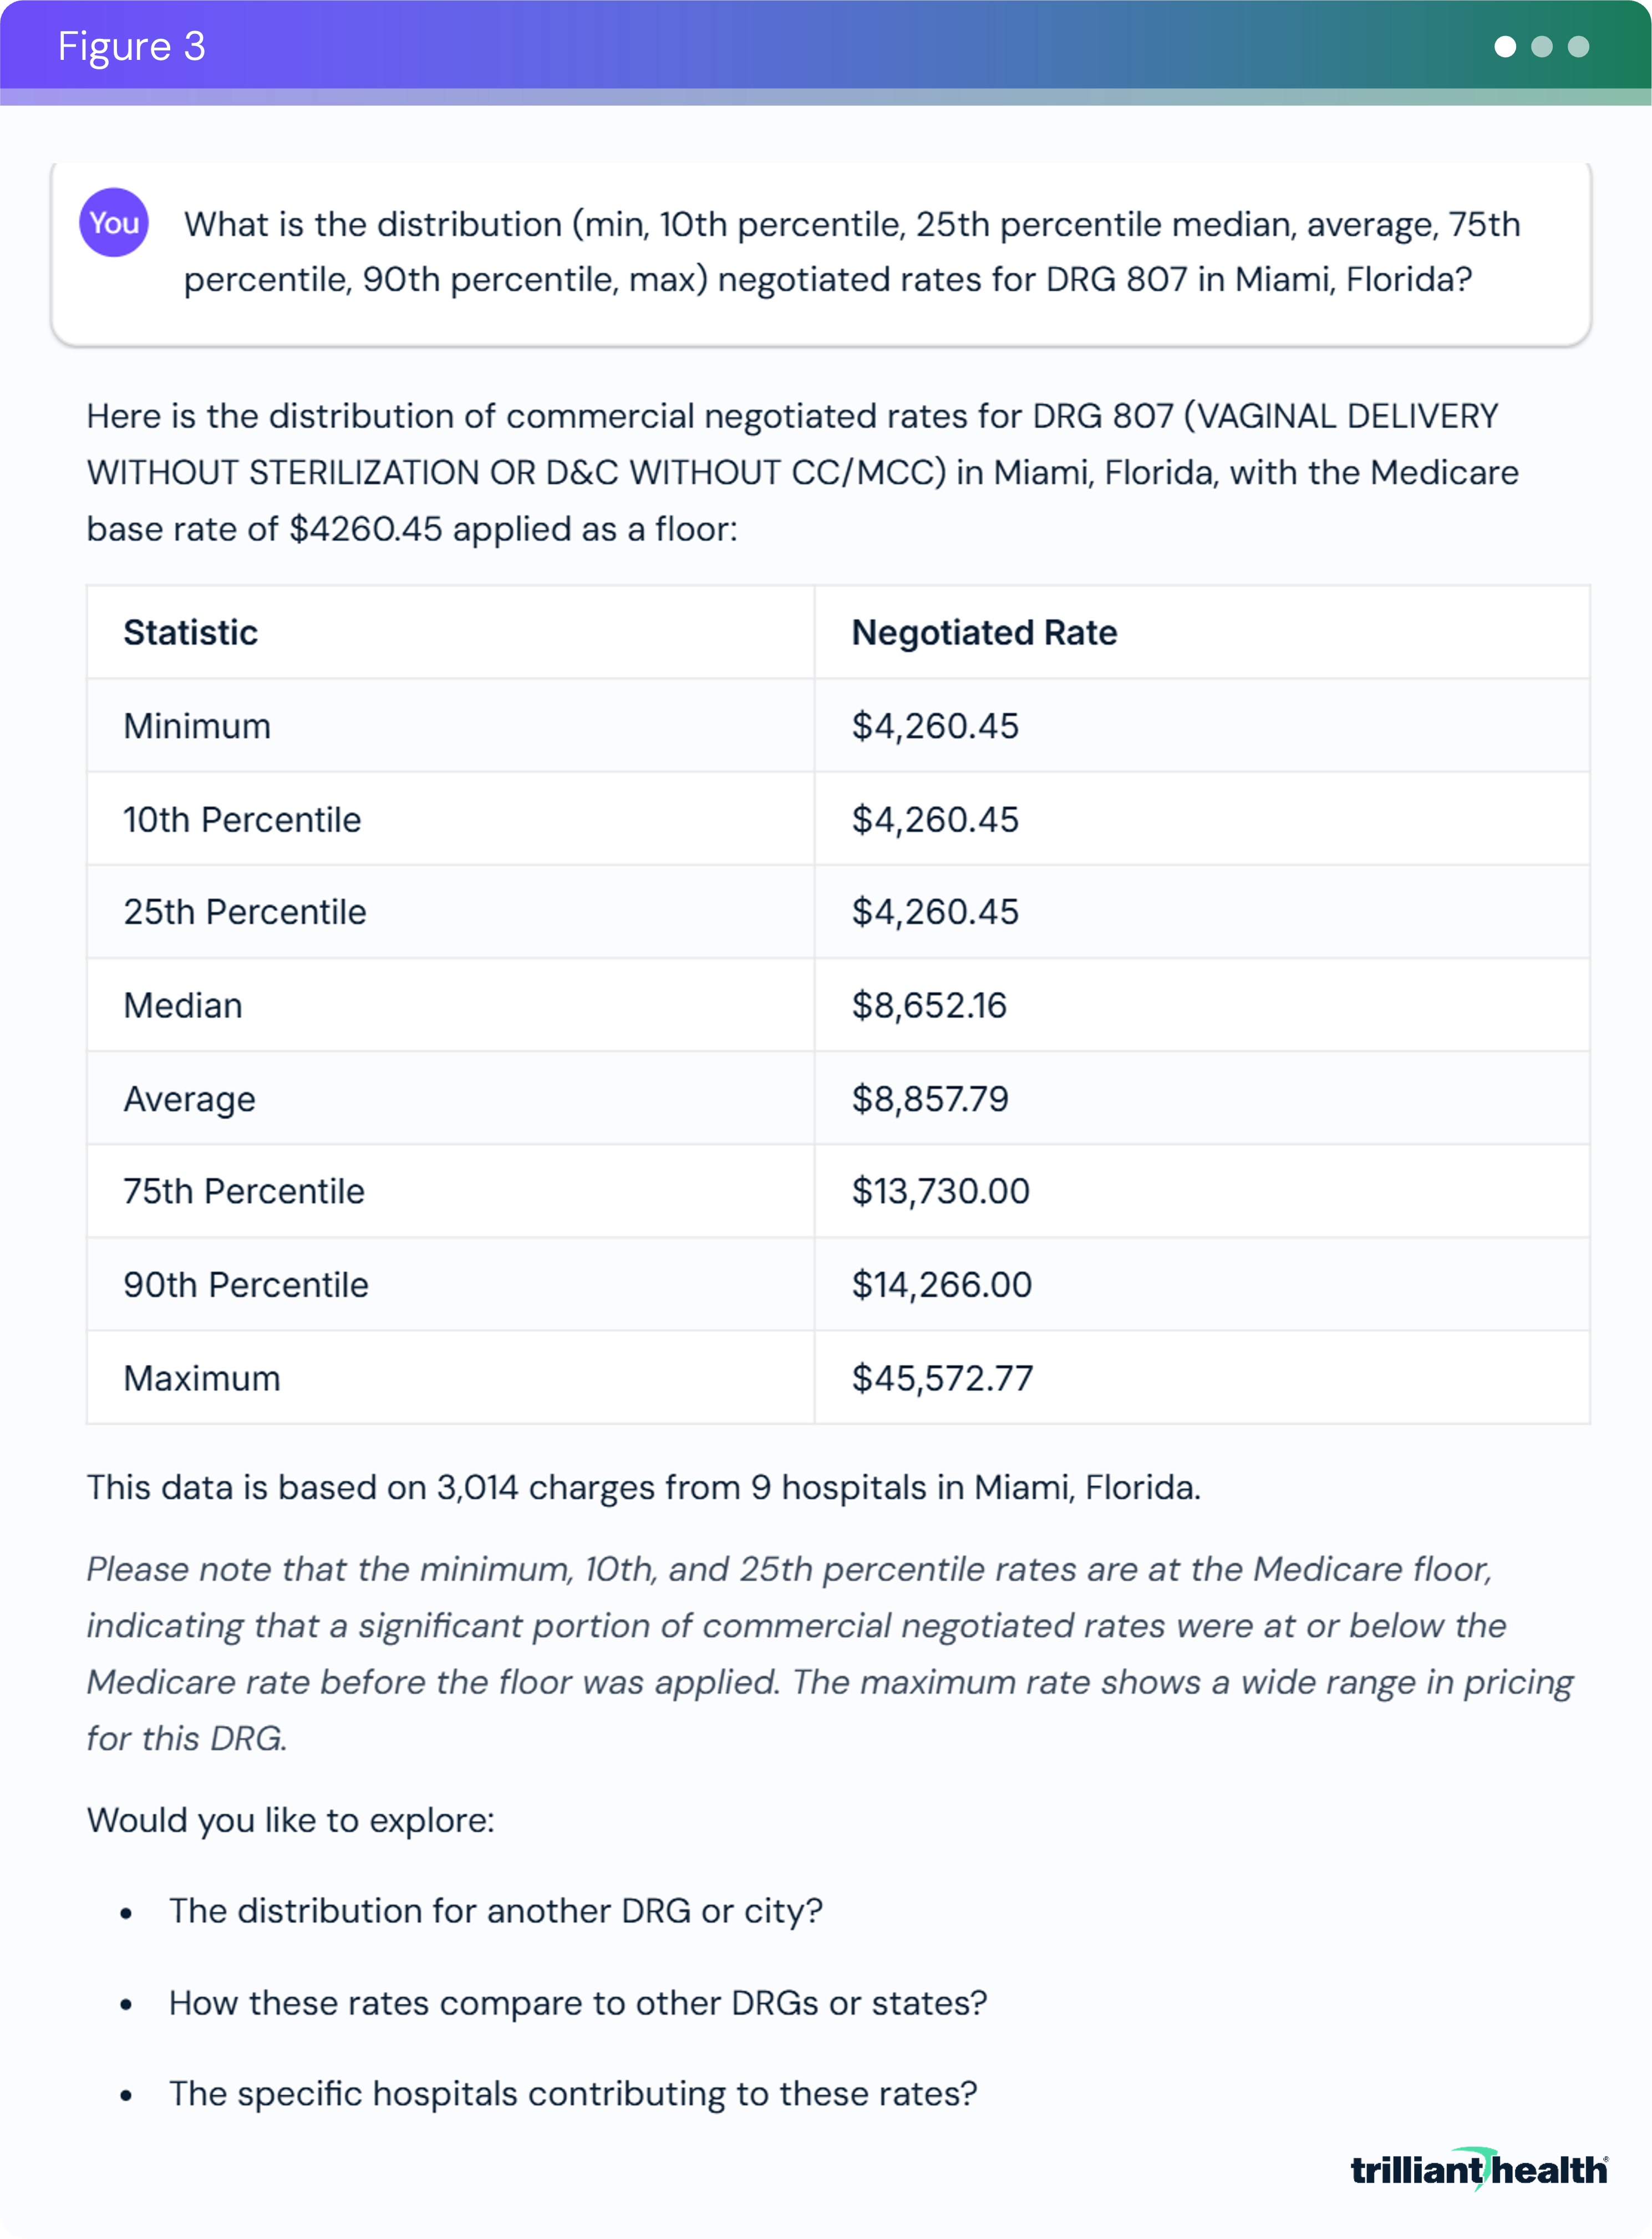Select "The distribution for another DRG or city?"
The image size is (1652, 2239).
click(495, 1910)
